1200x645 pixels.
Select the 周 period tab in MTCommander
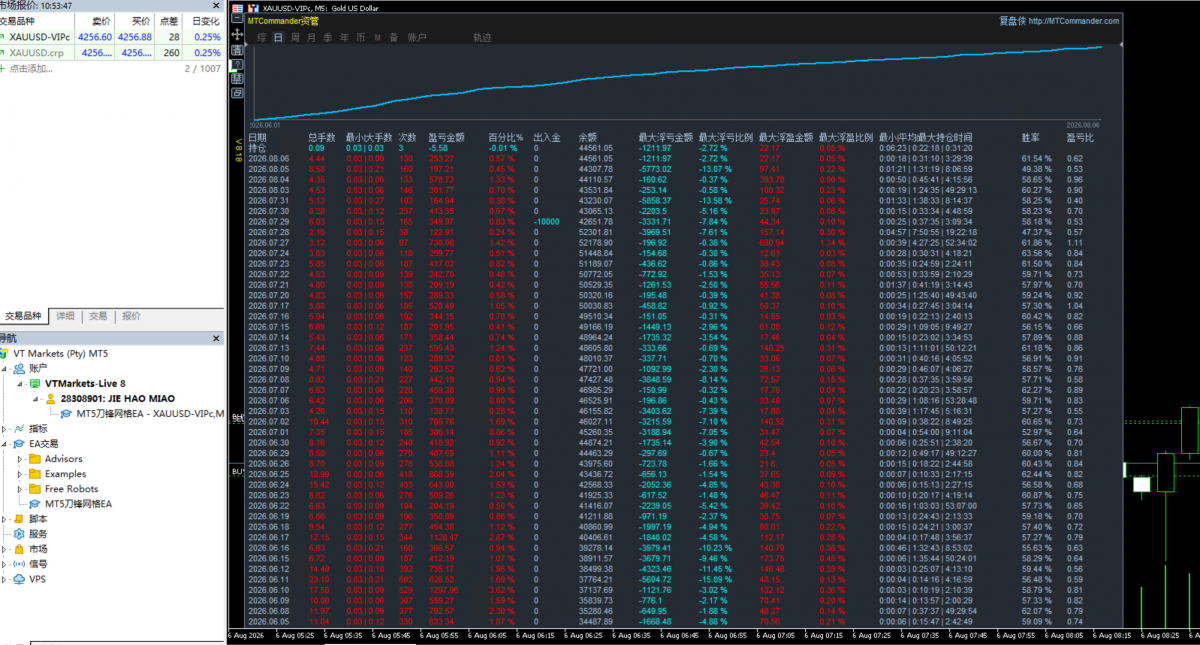pos(295,38)
